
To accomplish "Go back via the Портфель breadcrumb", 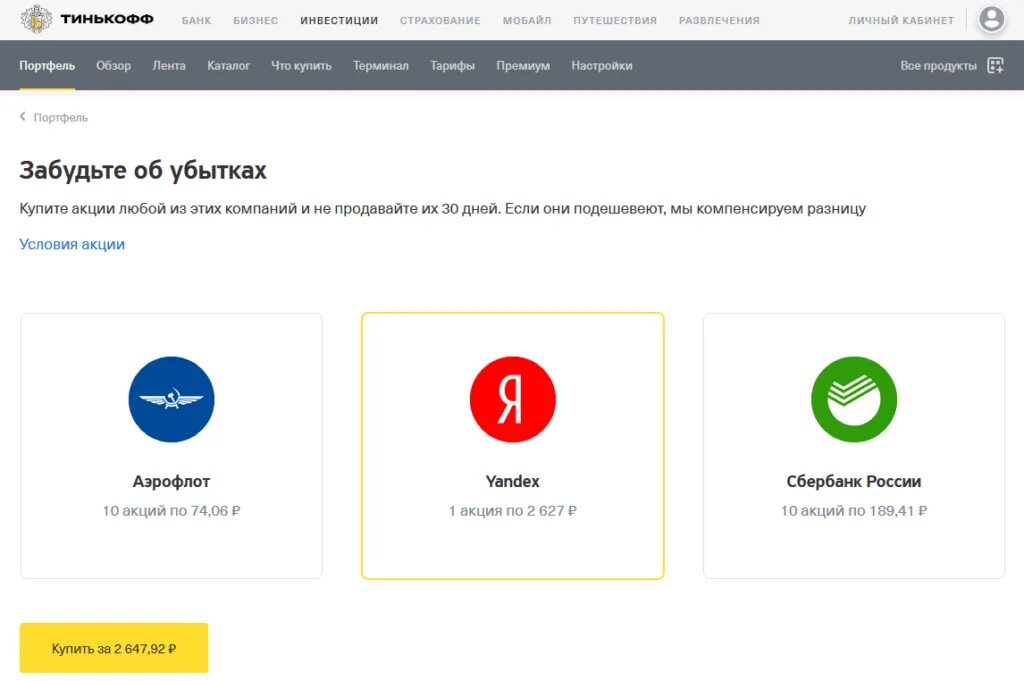I will coord(60,118).
